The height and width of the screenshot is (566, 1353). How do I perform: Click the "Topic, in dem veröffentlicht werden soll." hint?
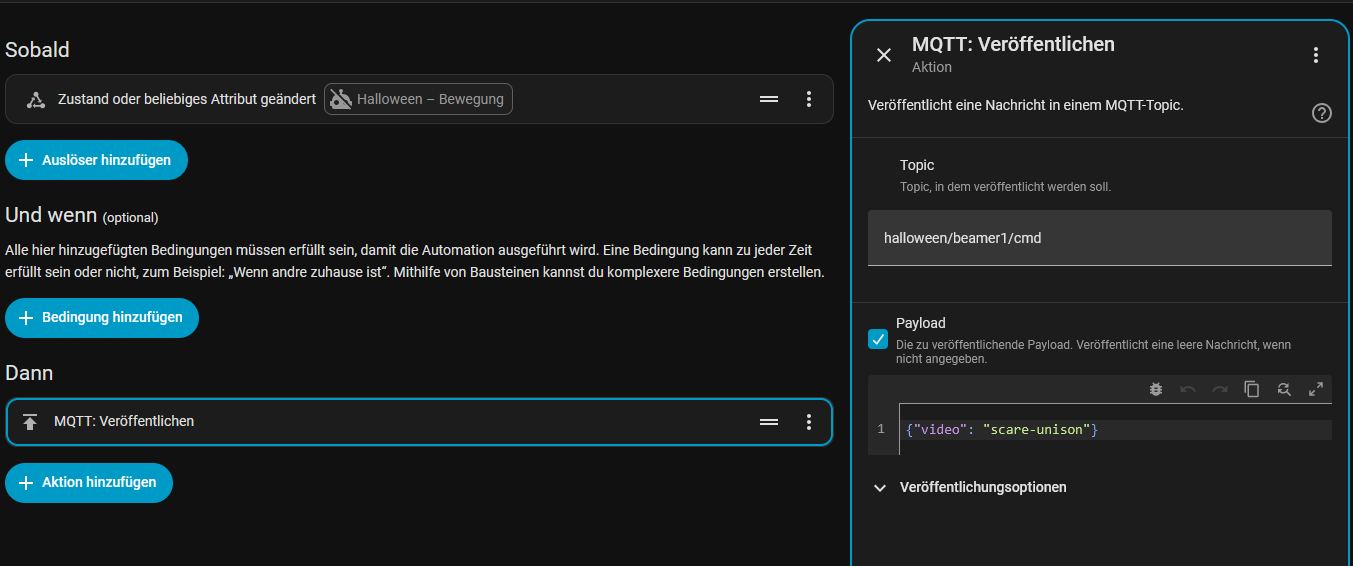tap(1005, 187)
